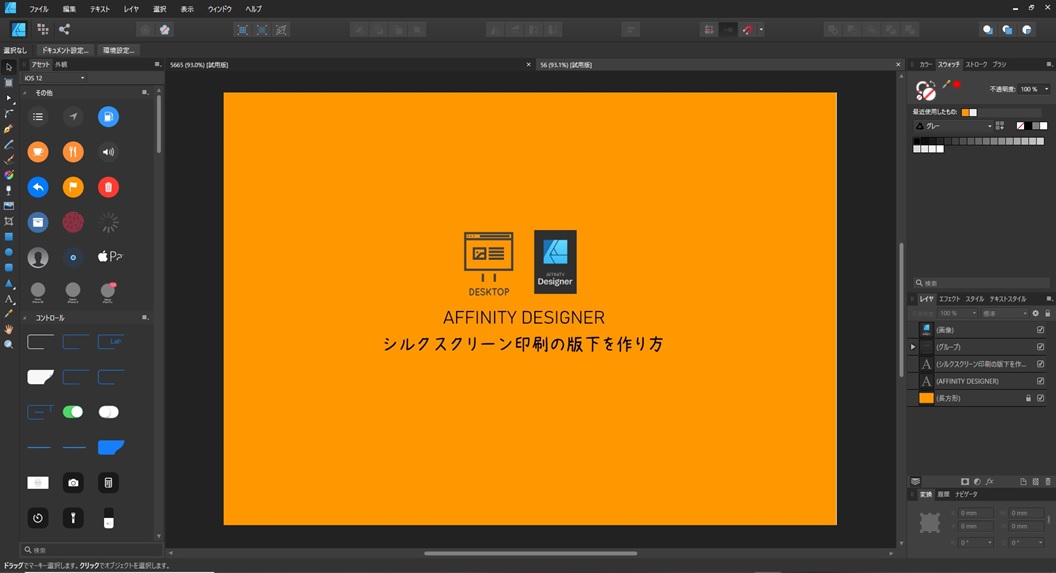The width and height of the screenshot is (1056, 573).
Task: Select the flashlight control asset
Action: coord(73,517)
